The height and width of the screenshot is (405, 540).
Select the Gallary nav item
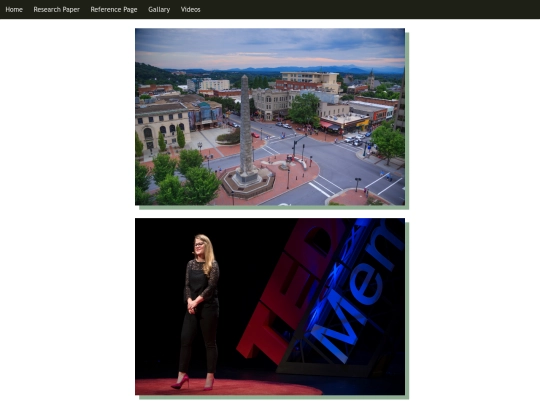(x=159, y=10)
